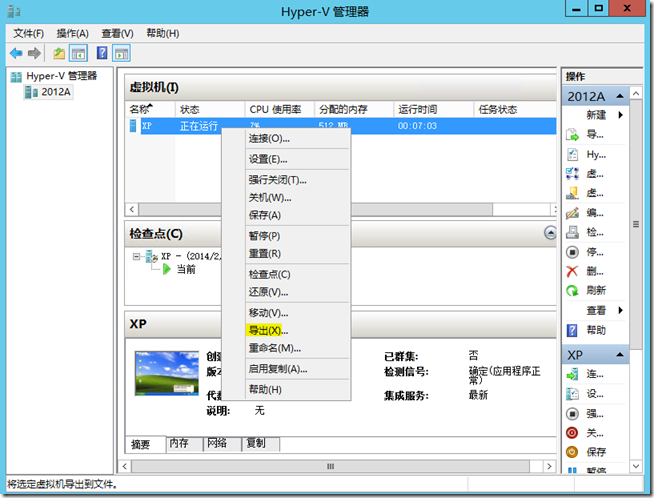
Task: Switch to the Memory (内存) tab
Action: 184,443
